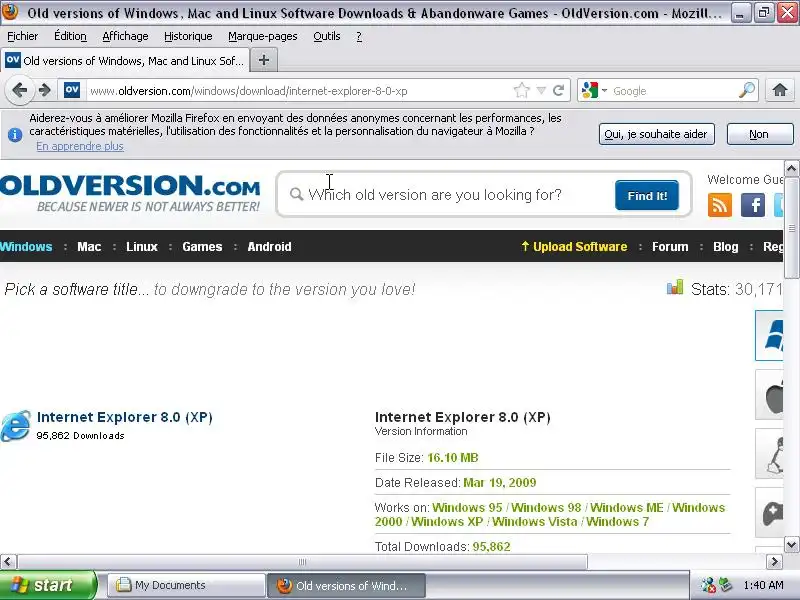This screenshot has height=600, width=800.
Task: Open the Affichage menu
Action: (126, 36)
